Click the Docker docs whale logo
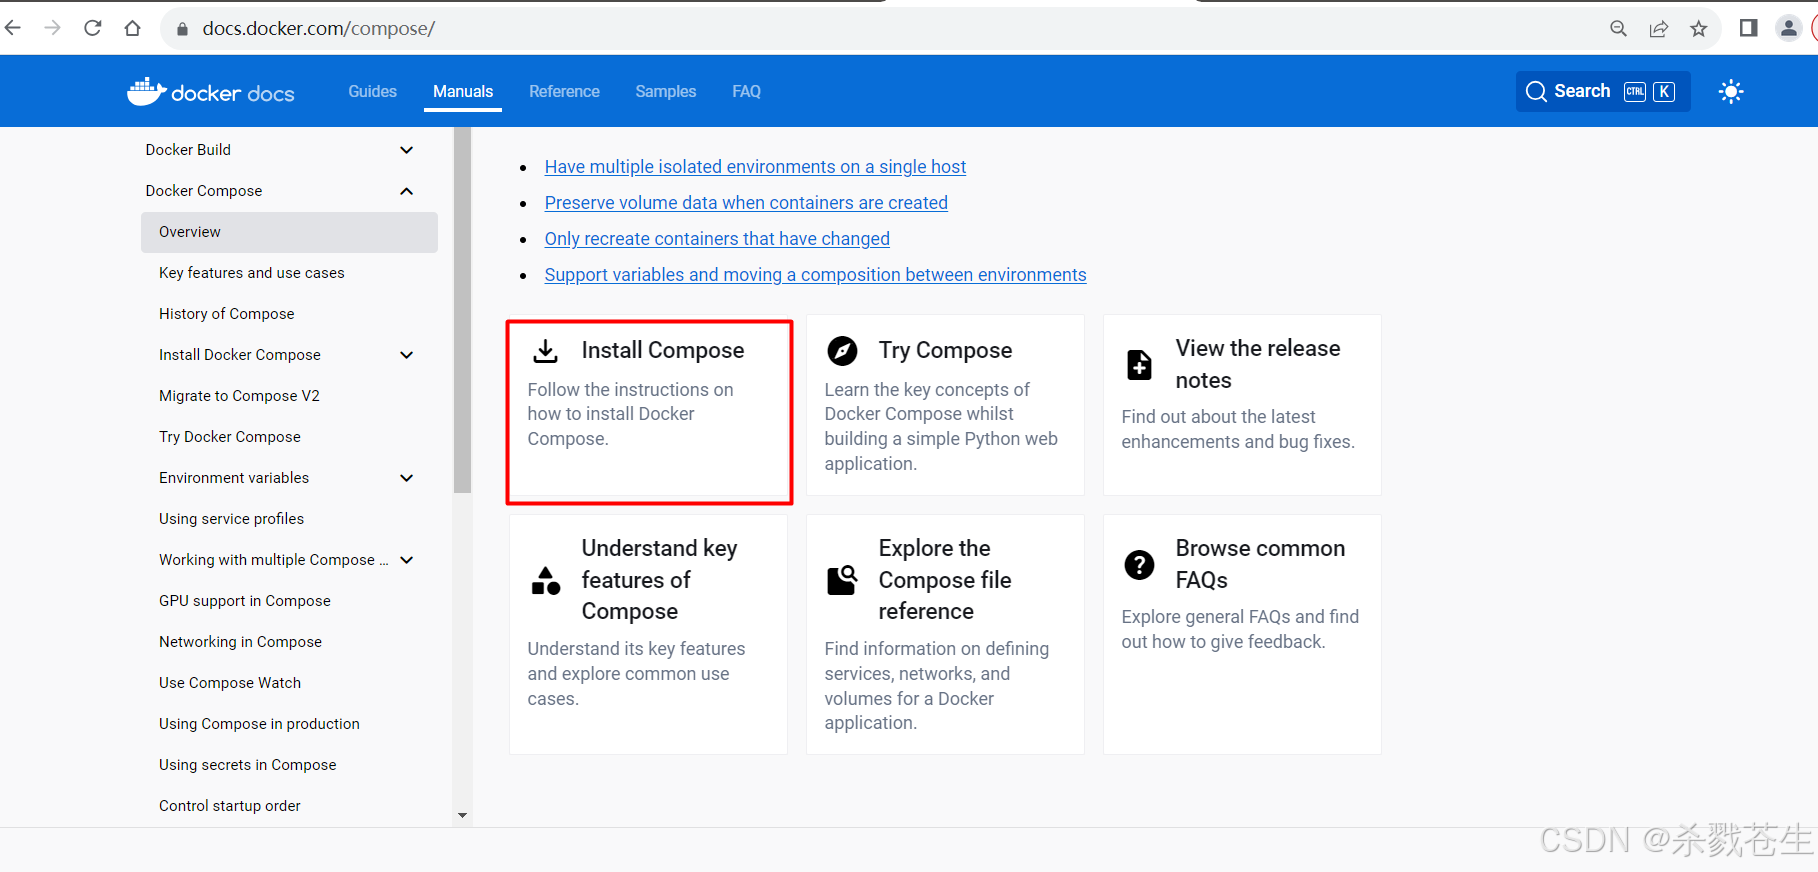Viewport: 1818px width, 872px height. pos(146,91)
